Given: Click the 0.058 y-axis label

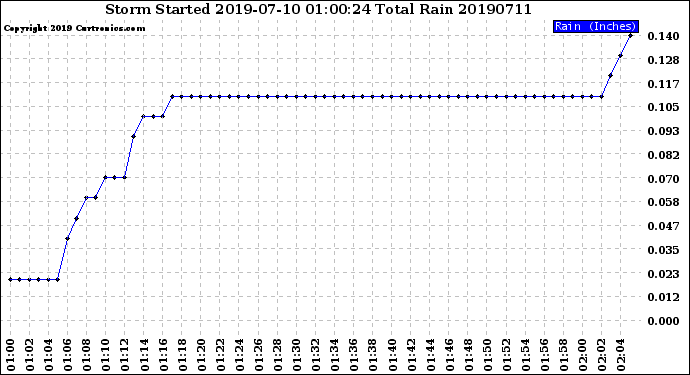Looking at the screenshot, I should coord(663,202).
